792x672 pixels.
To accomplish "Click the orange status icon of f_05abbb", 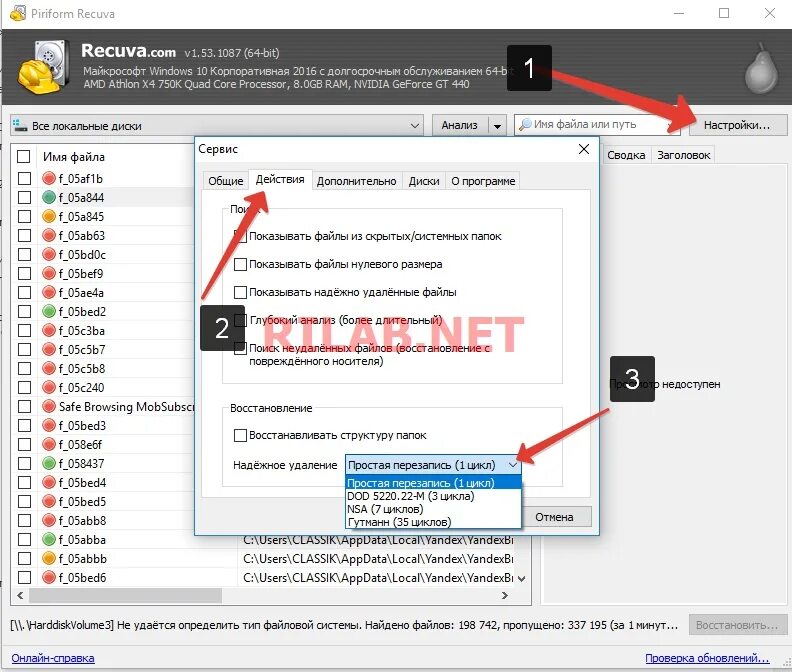I will click(x=48, y=558).
